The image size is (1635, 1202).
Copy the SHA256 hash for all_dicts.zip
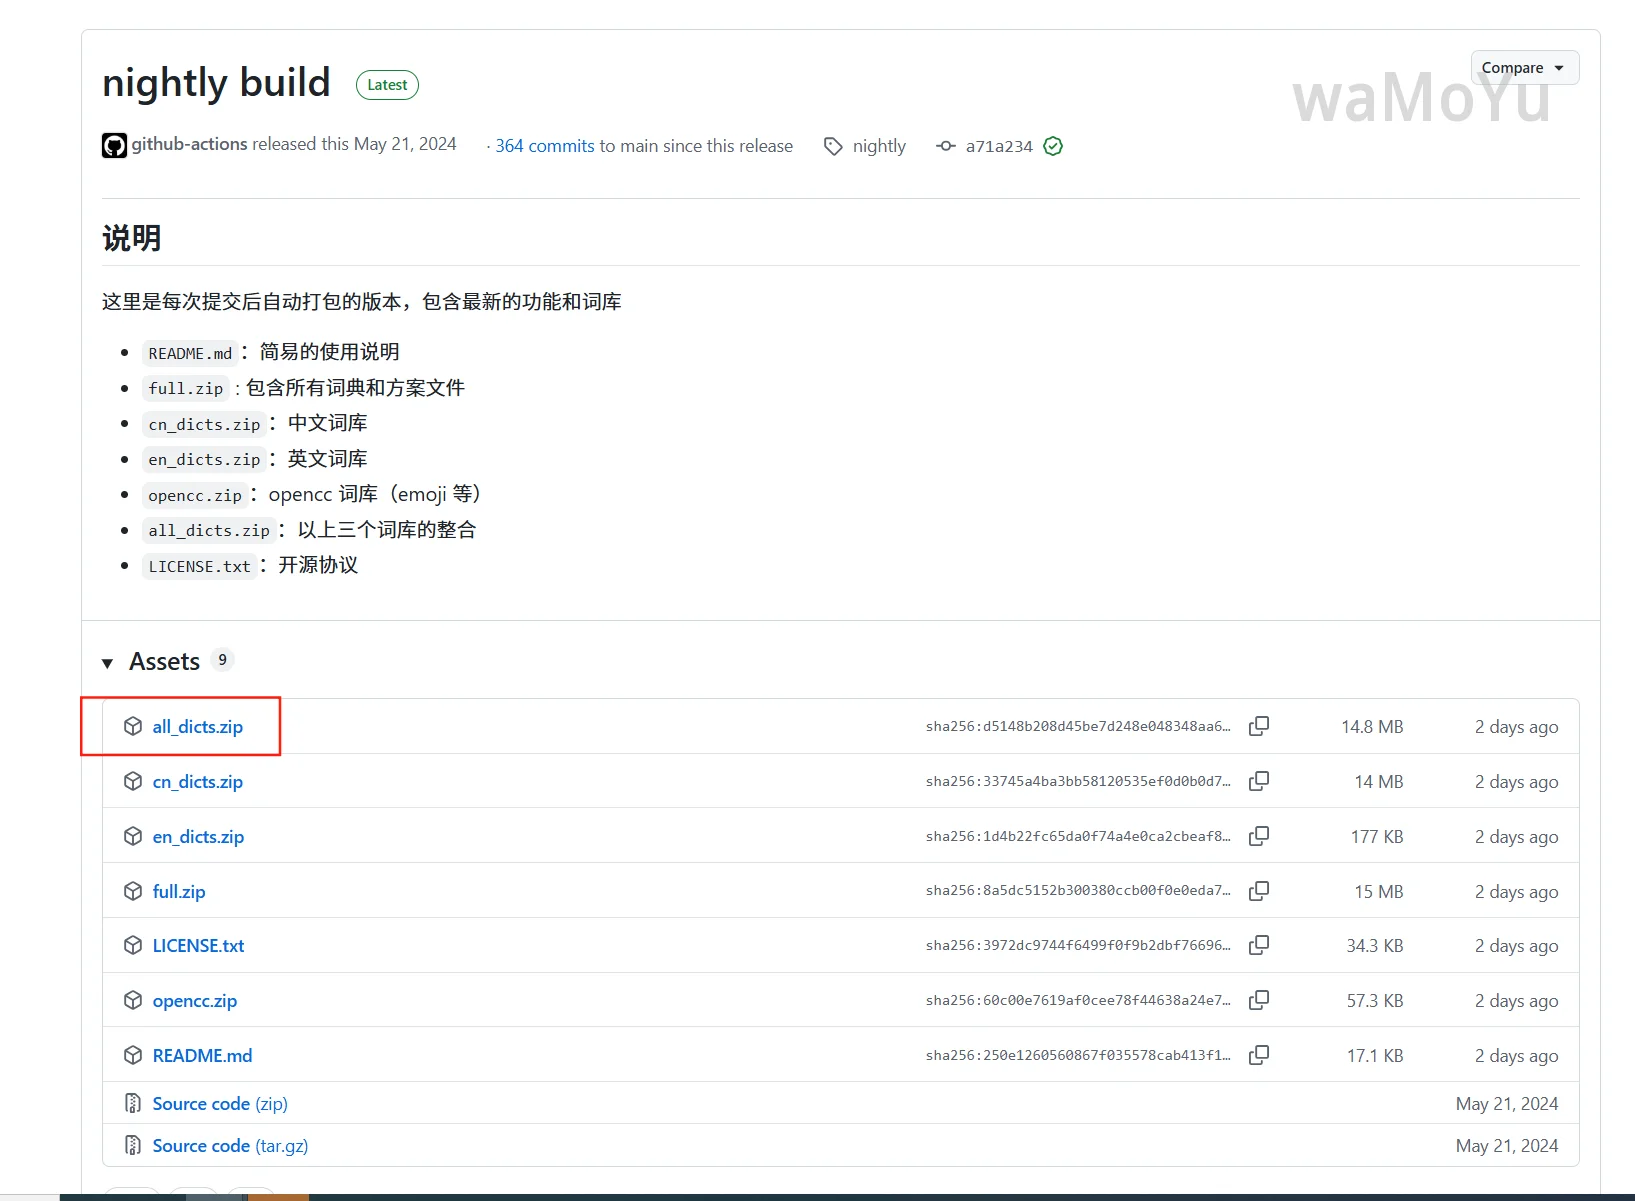pyautogui.click(x=1259, y=726)
